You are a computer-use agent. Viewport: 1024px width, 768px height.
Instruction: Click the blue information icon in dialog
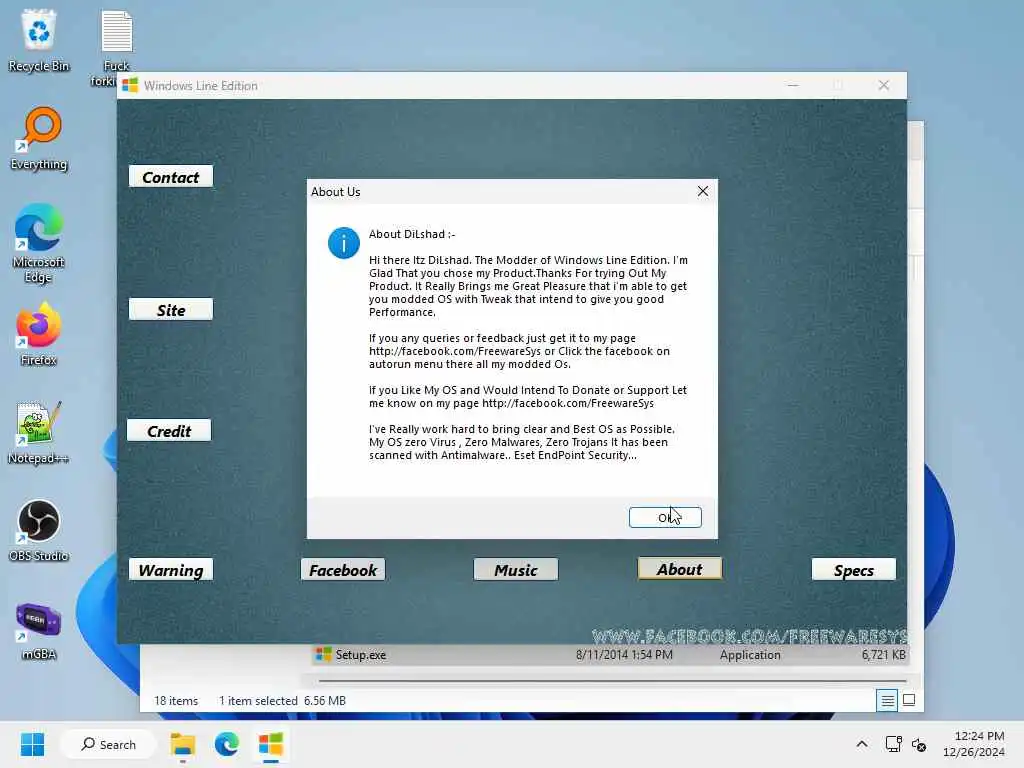coord(344,243)
